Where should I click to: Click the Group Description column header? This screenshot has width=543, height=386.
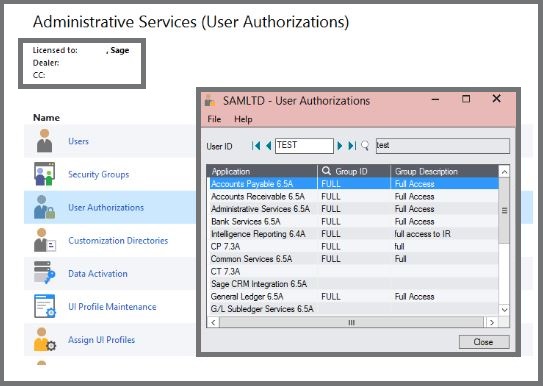click(x=445, y=171)
